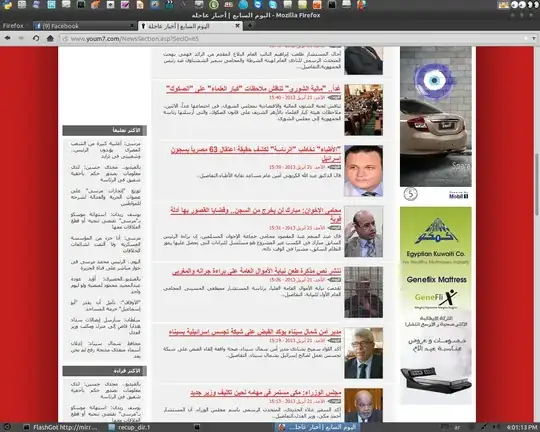Click the thumbnail of man behind cage bars
This screenshot has height=432, width=540.
pos(363,292)
